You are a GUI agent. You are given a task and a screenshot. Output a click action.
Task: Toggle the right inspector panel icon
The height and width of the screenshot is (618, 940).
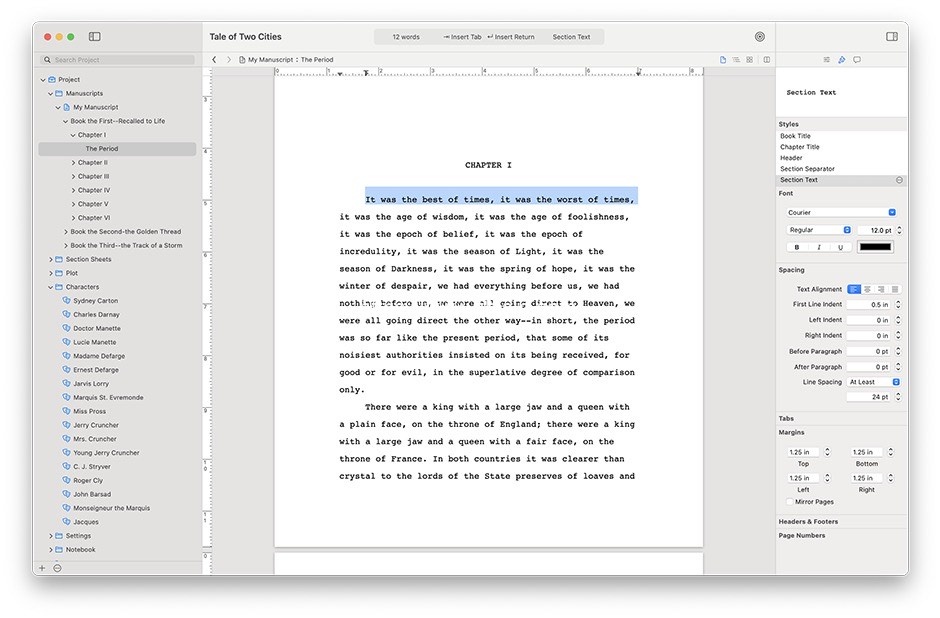pos(892,37)
